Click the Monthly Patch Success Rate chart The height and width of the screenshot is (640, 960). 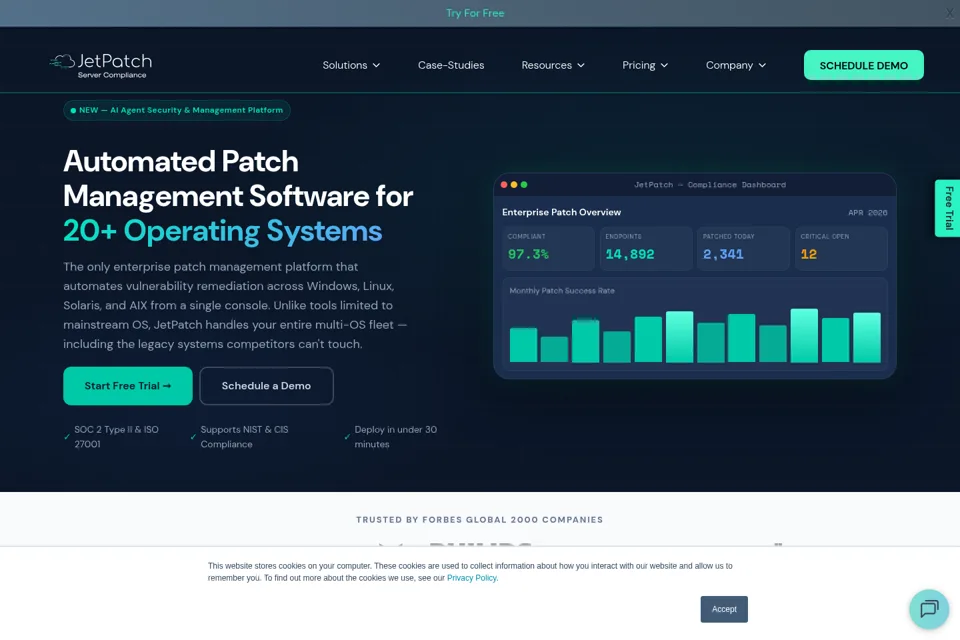[x=695, y=324]
